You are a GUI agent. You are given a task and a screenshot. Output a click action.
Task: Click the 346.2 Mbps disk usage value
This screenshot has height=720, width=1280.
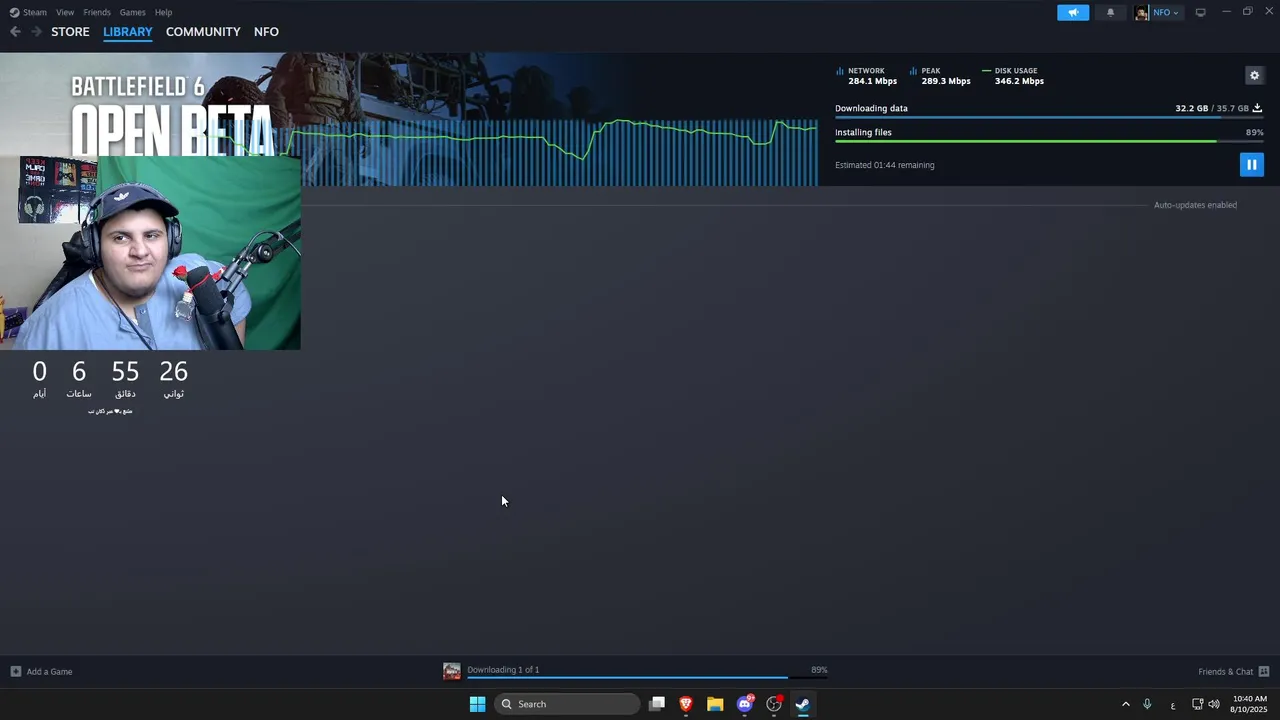point(1018,81)
